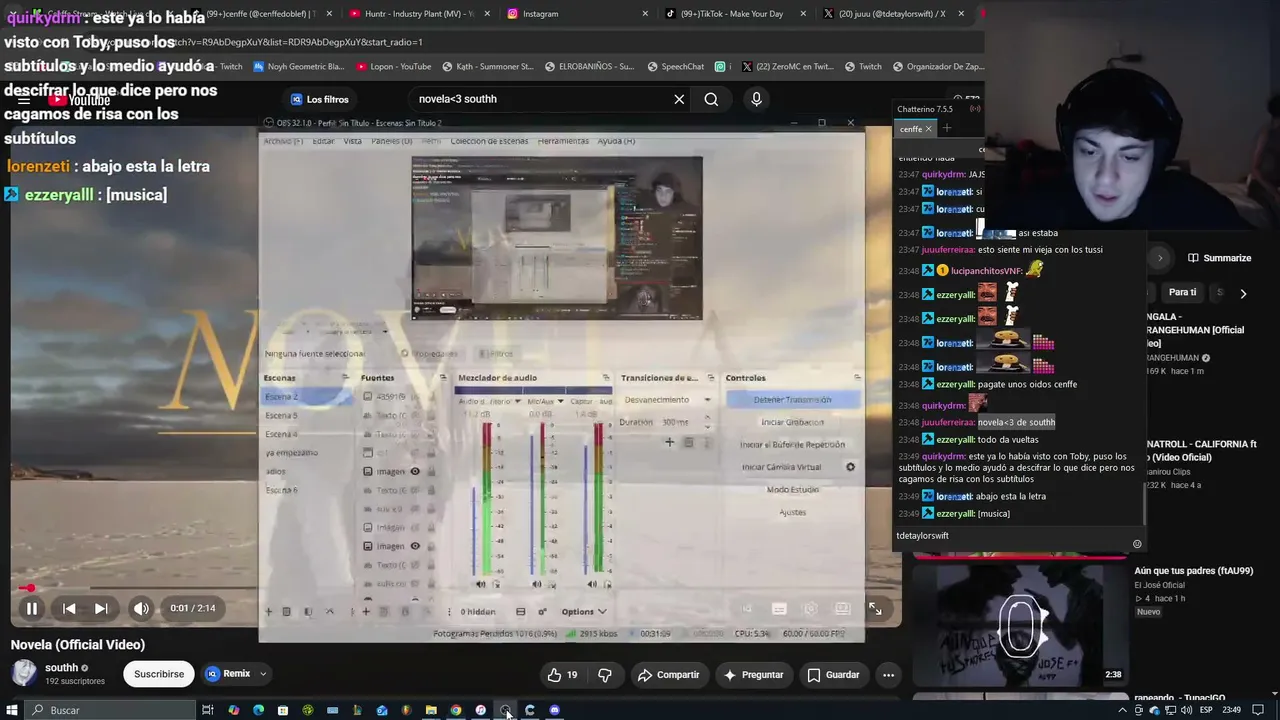
Task: Open the Archivo menu in OBS
Action: [283, 141]
